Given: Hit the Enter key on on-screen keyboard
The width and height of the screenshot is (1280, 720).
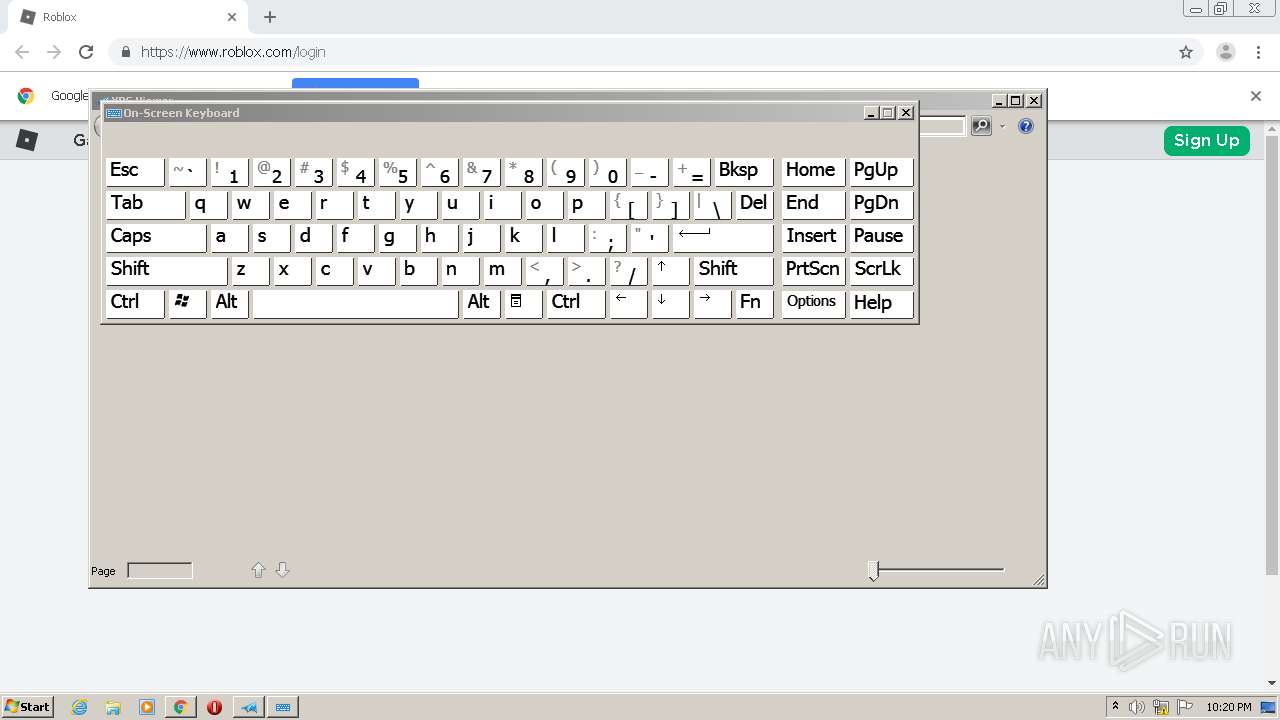Looking at the screenshot, I should (723, 237).
